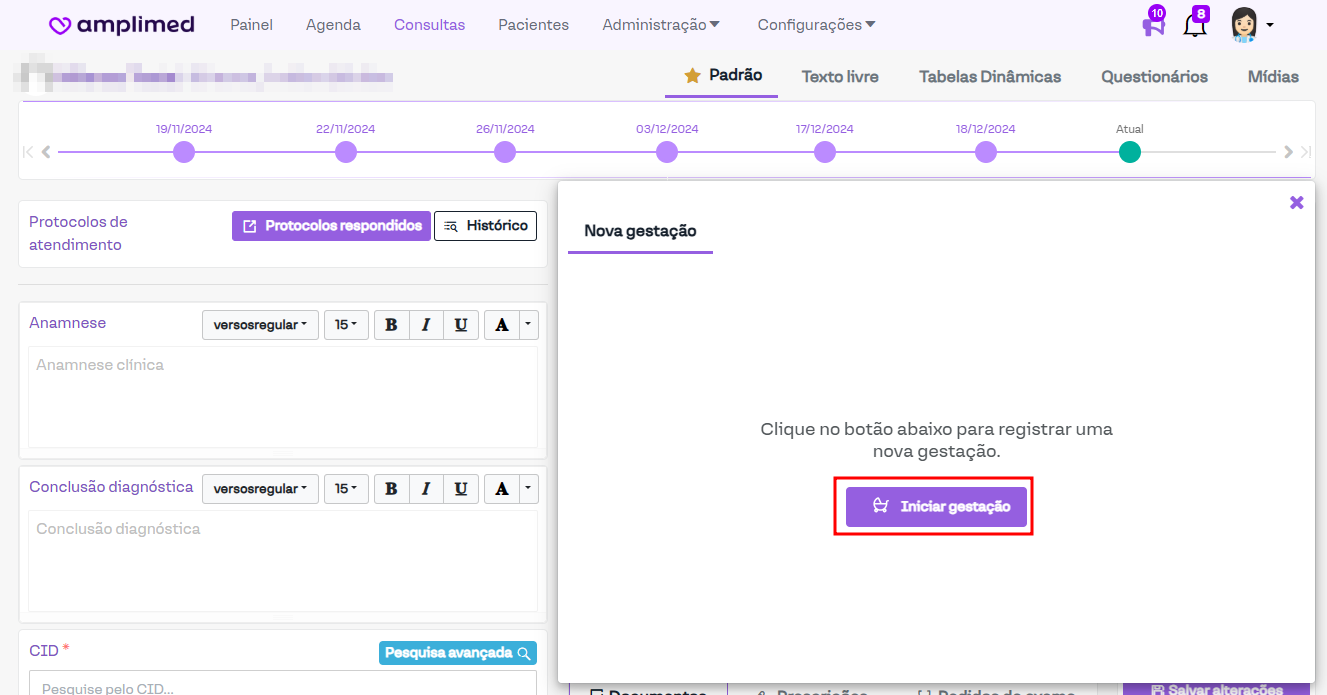Open user avatar profile menu
The width and height of the screenshot is (1327, 695).
pos(1251,25)
